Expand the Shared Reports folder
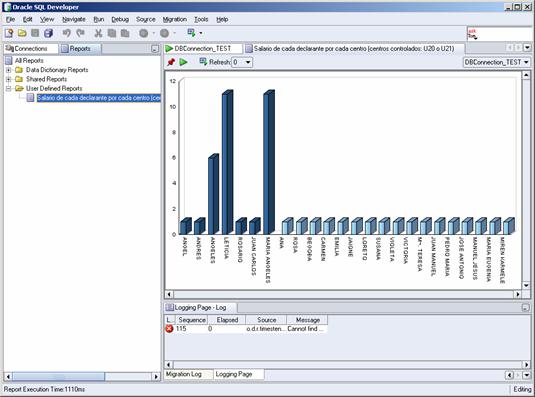Screen dimensions: 535x397 (9, 79)
